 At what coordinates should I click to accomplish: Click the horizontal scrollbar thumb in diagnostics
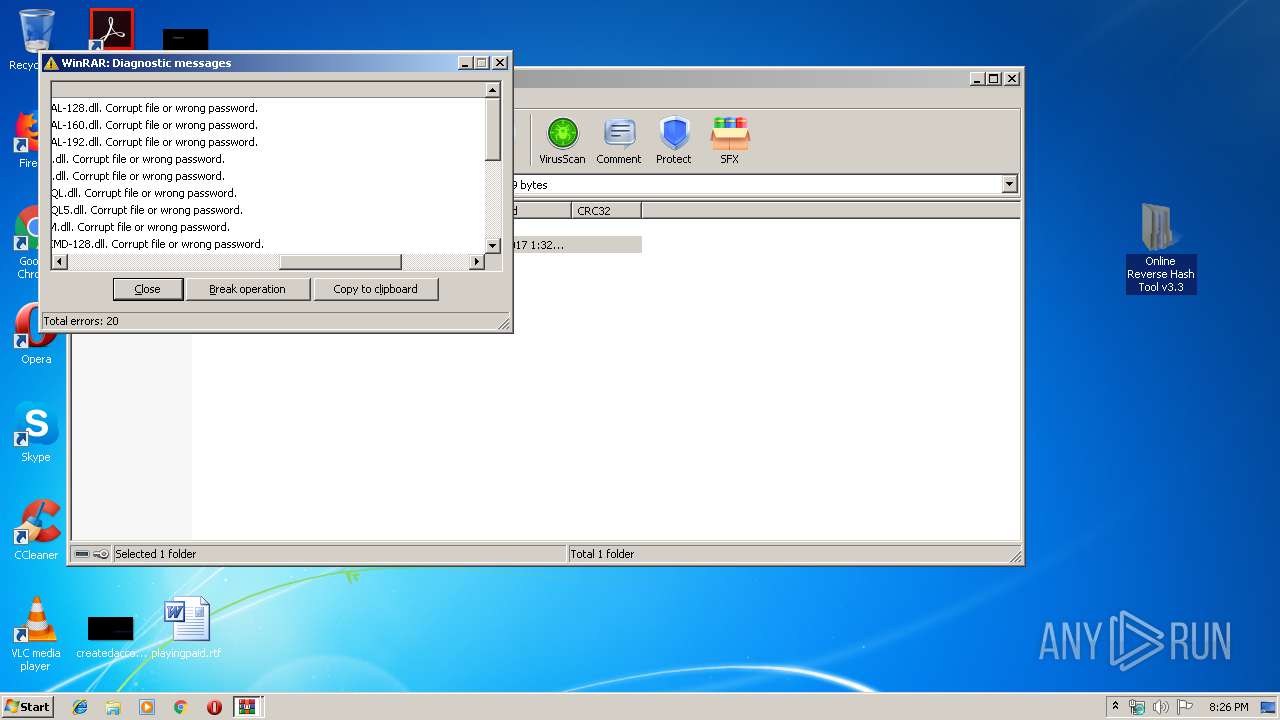tap(340, 262)
